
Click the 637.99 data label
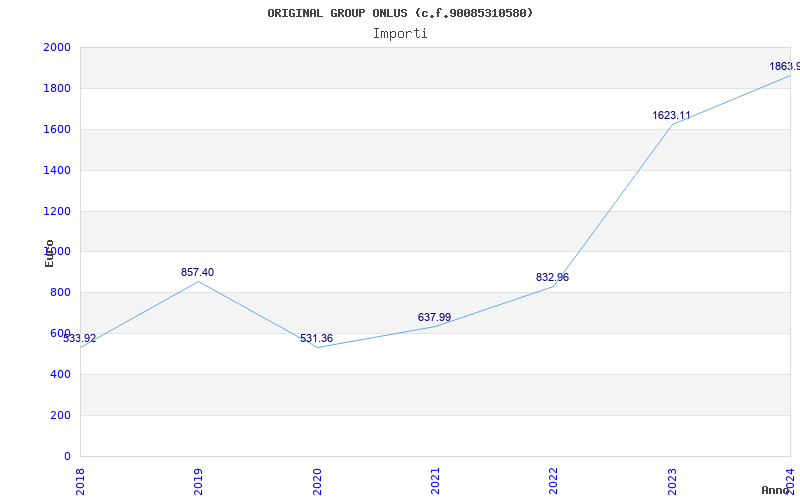click(434, 317)
